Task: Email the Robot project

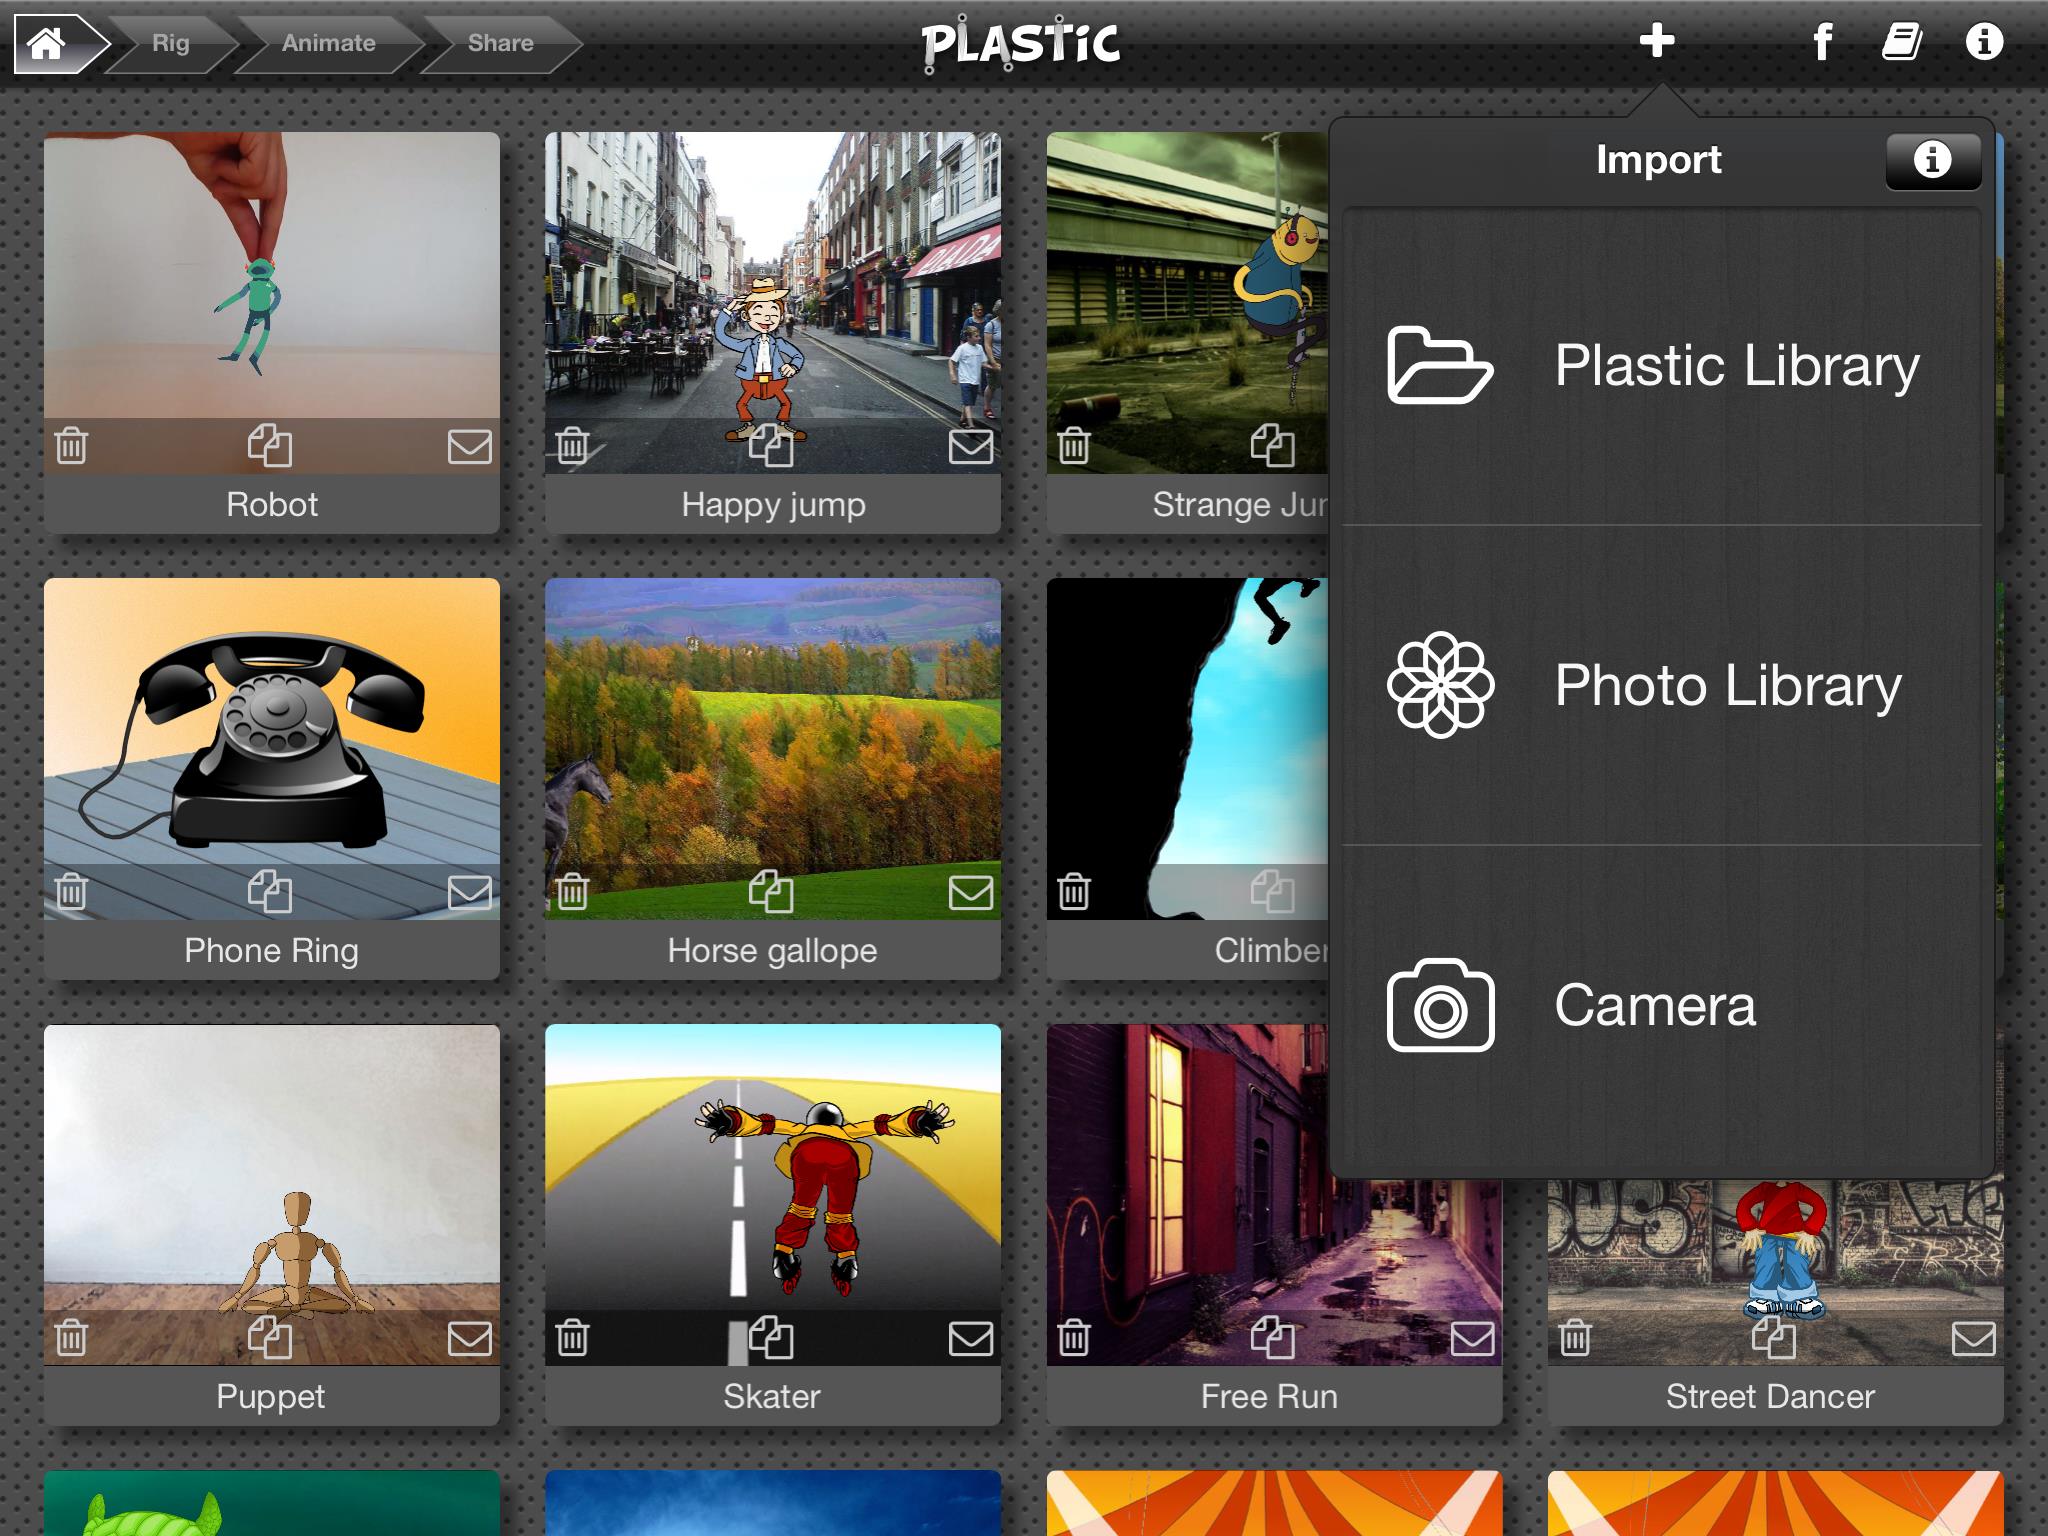Action: (x=469, y=446)
